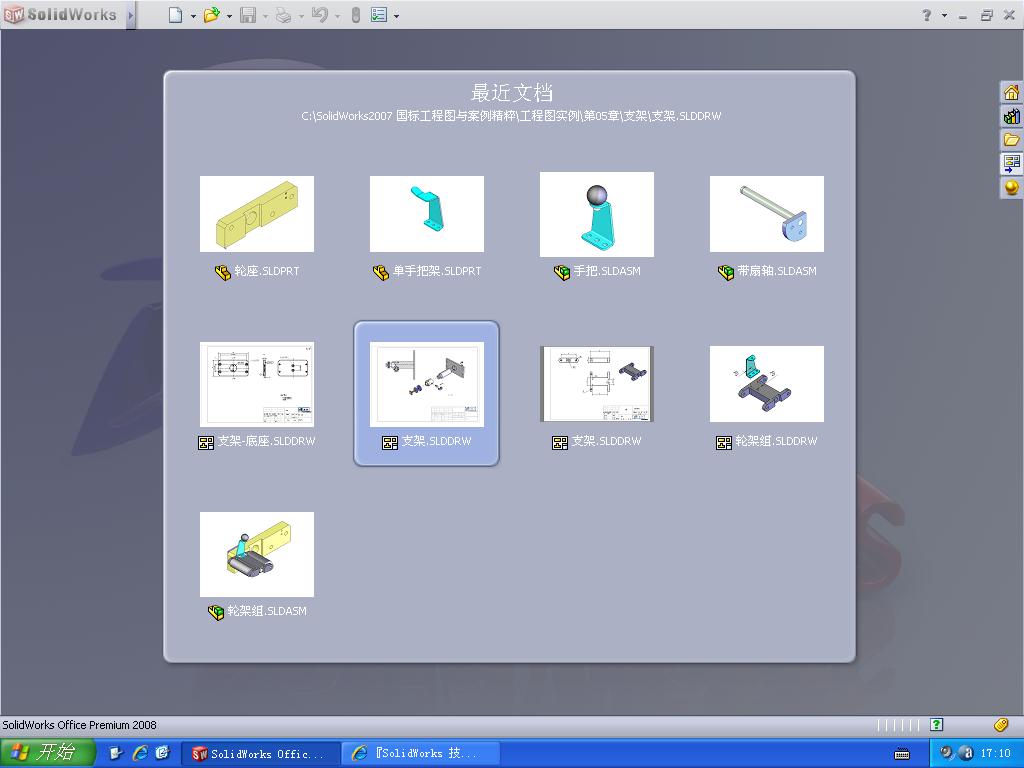Click the 带扇轴.SLDASM file name

[x=776, y=271]
